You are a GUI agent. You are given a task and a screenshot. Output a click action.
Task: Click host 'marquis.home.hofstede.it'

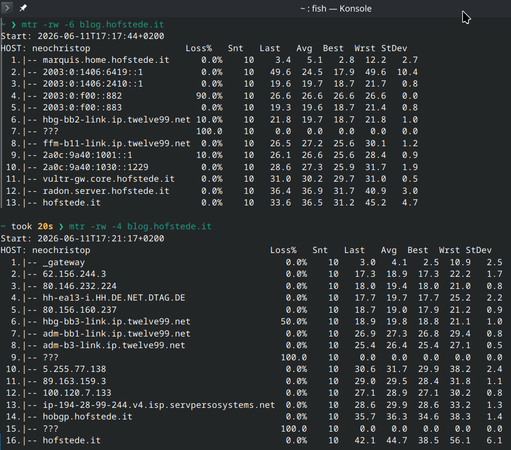tap(106, 60)
